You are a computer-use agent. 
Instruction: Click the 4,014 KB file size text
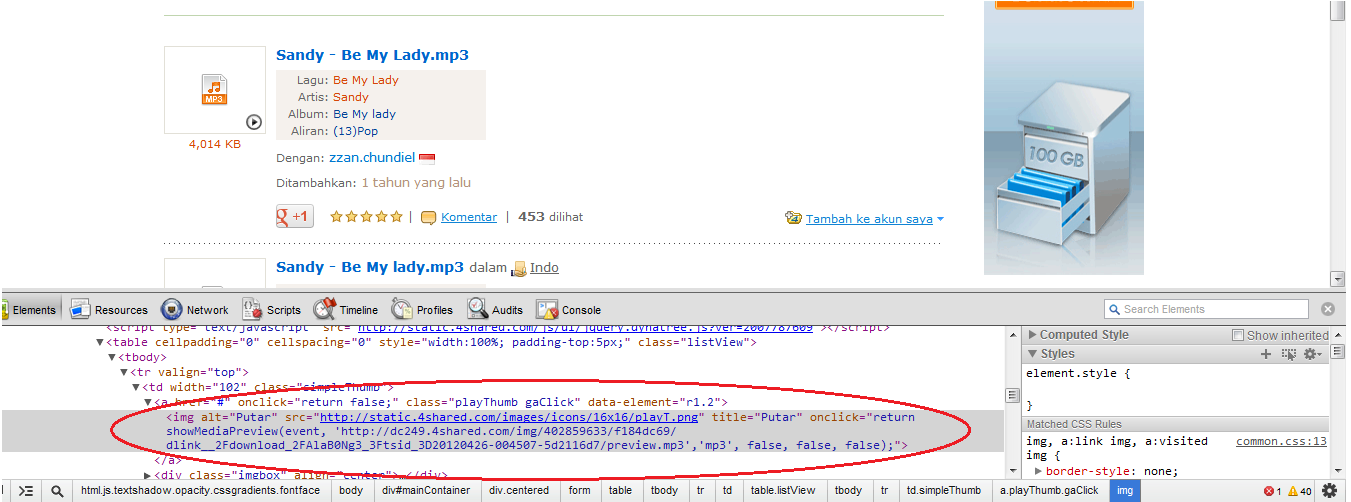tap(215, 144)
